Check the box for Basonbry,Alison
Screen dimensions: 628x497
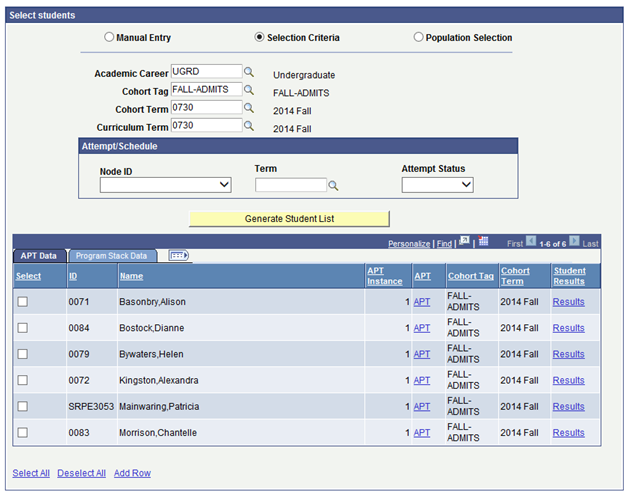pyautogui.click(x=23, y=302)
